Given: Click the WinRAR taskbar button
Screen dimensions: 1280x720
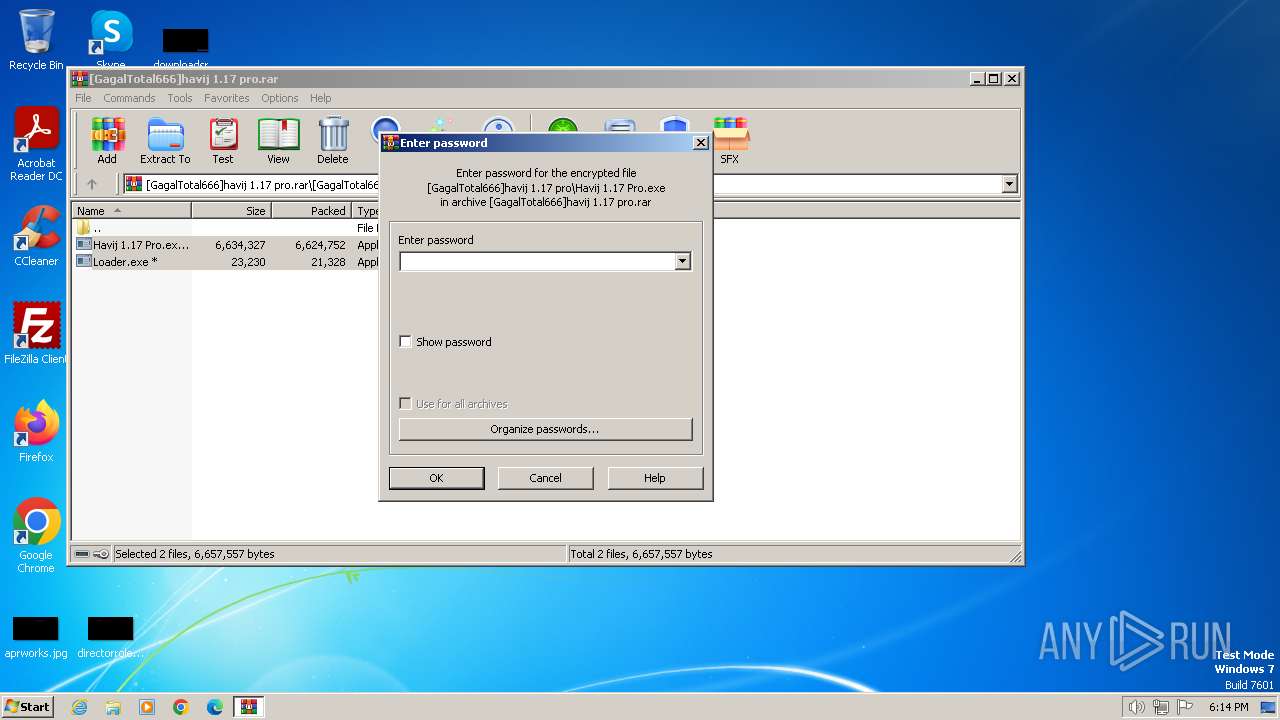Looking at the screenshot, I should click(x=249, y=707).
